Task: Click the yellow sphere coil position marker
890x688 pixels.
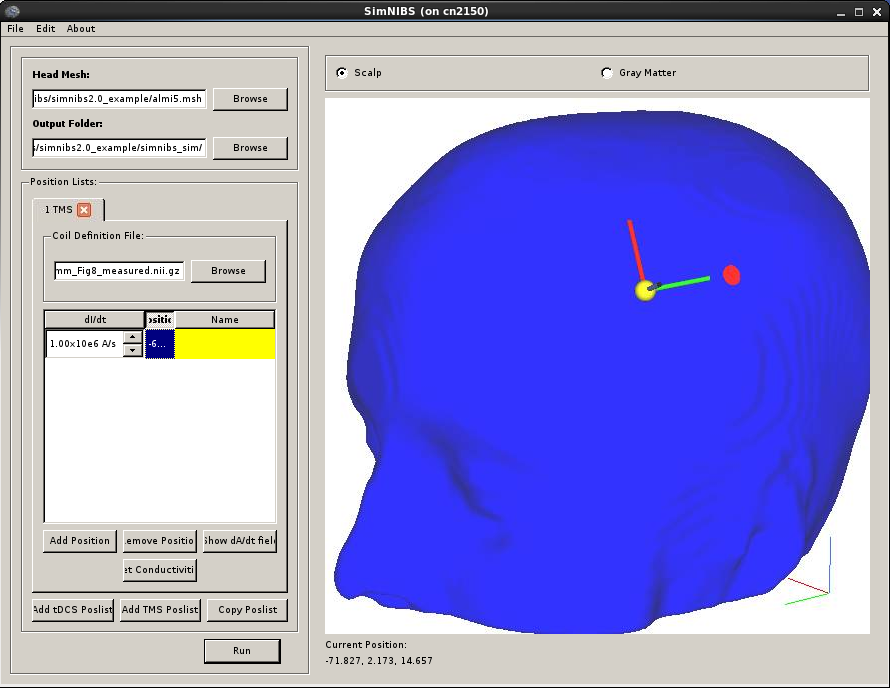Action: (645, 290)
